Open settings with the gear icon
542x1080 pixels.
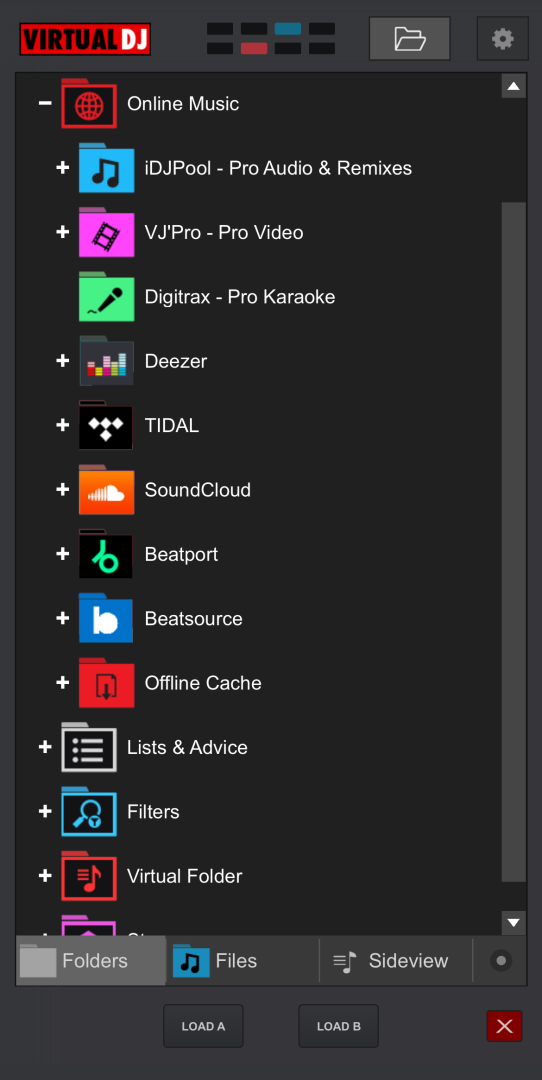[x=503, y=39]
